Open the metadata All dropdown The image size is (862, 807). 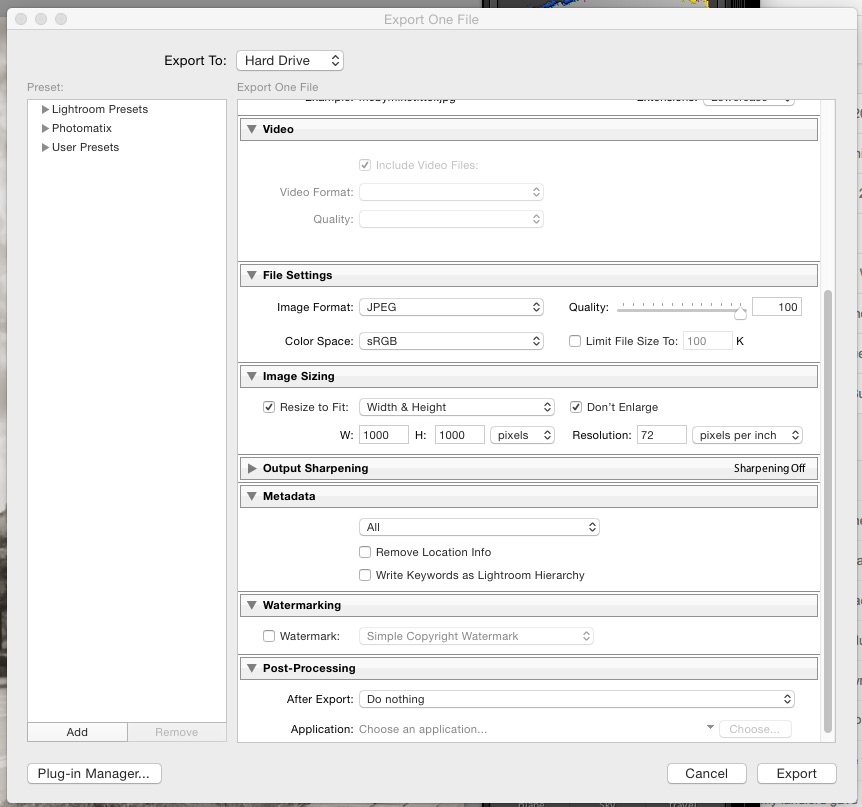click(479, 526)
